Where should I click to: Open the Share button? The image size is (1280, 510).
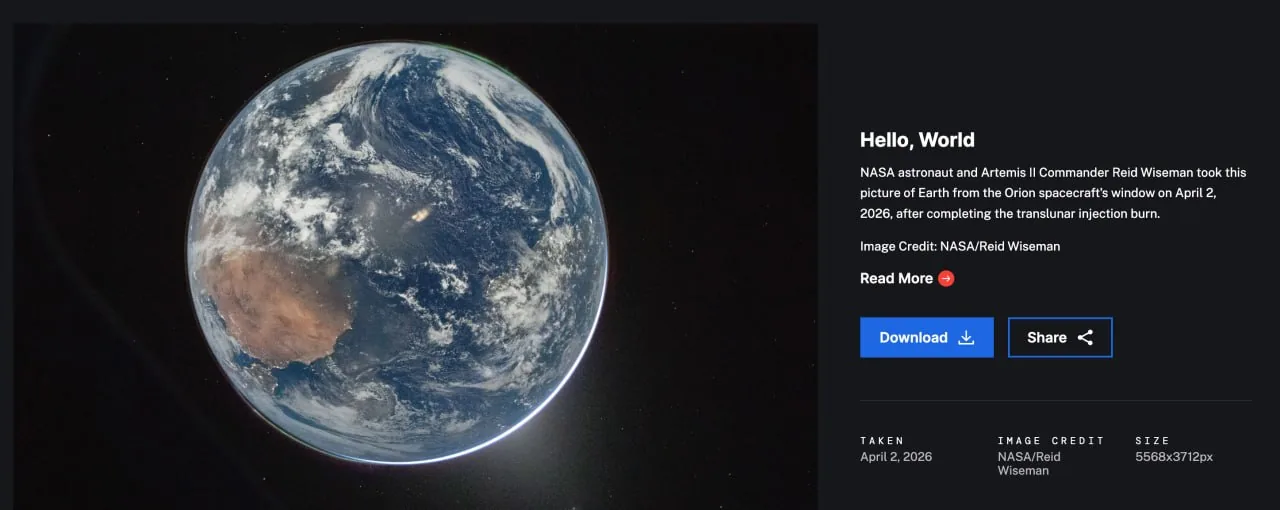point(1060,337)
